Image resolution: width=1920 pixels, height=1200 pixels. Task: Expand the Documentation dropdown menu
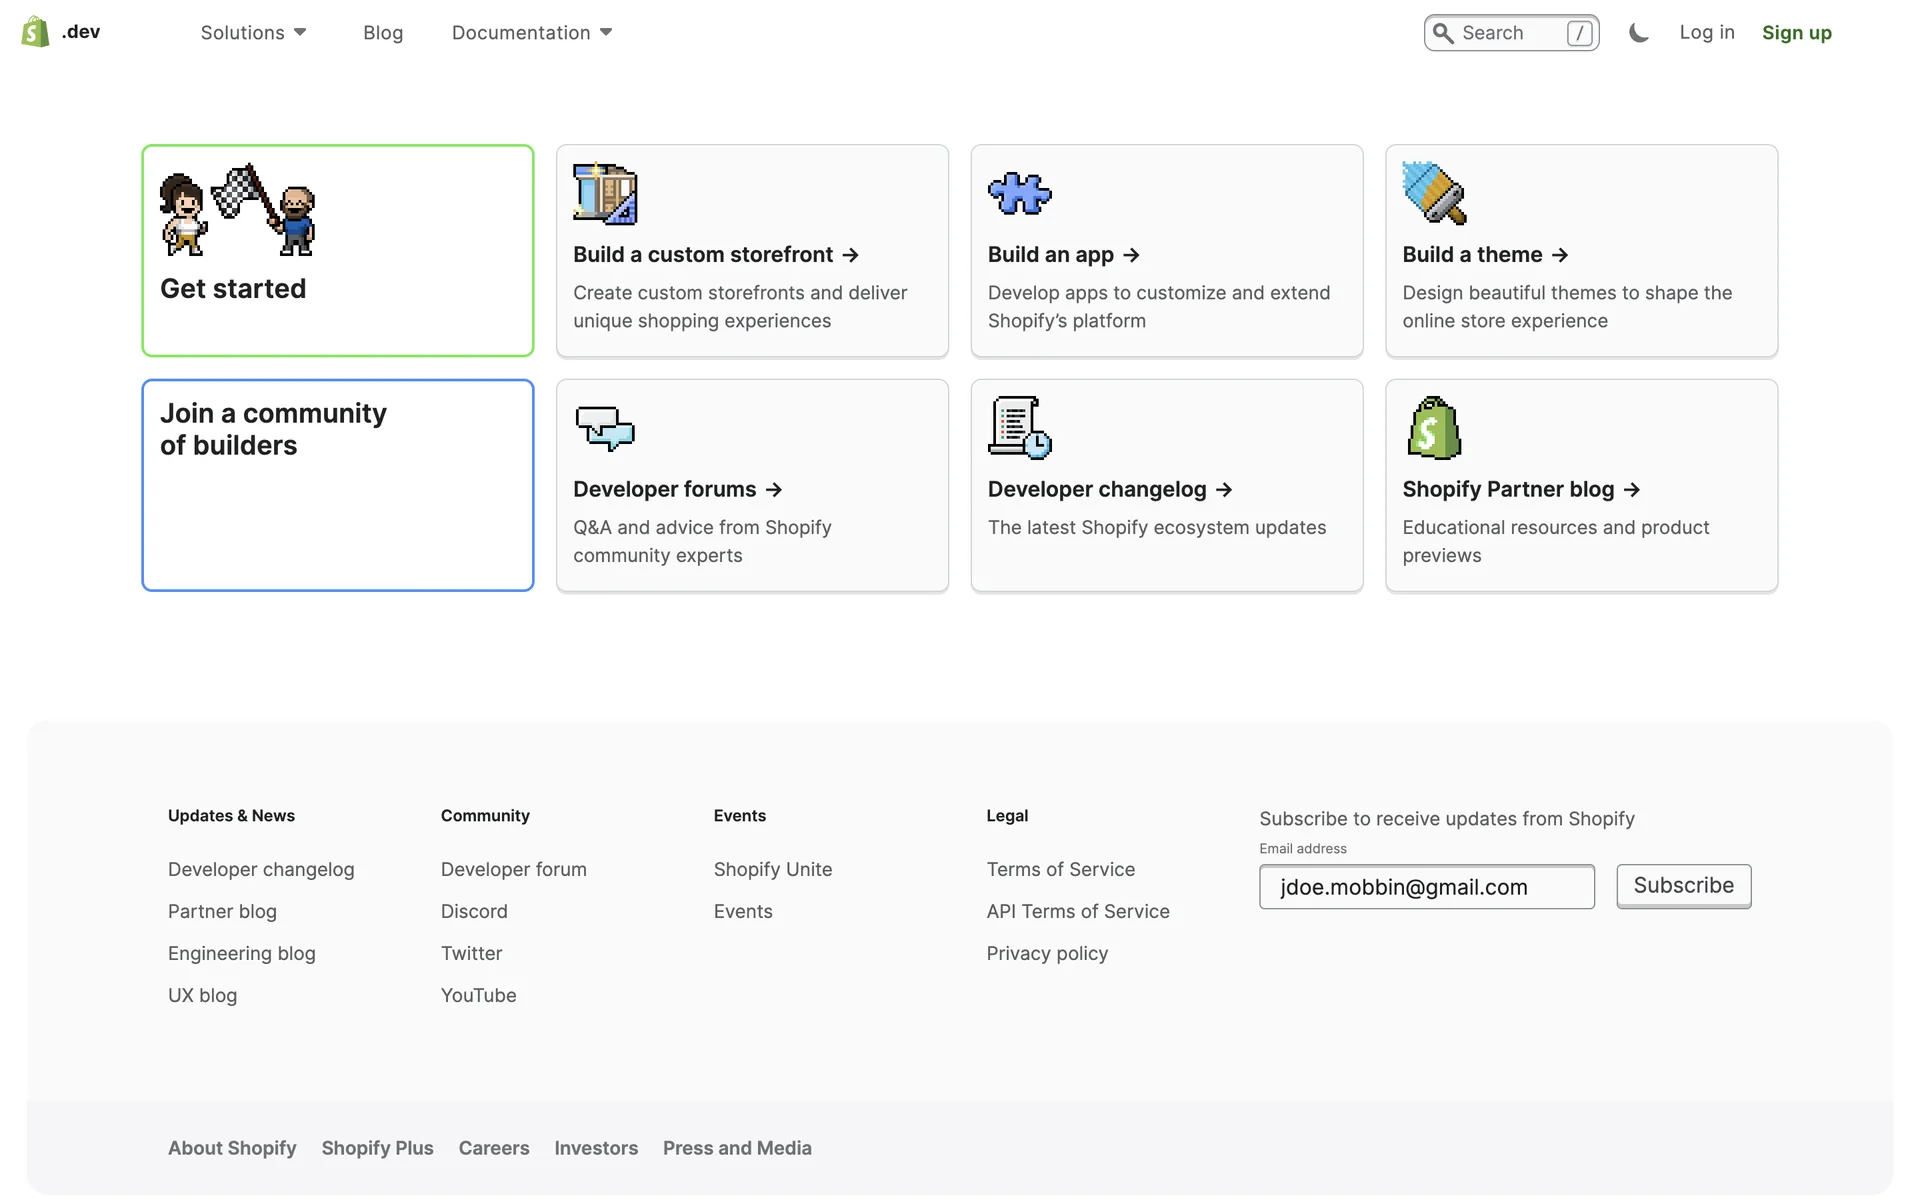531,33
